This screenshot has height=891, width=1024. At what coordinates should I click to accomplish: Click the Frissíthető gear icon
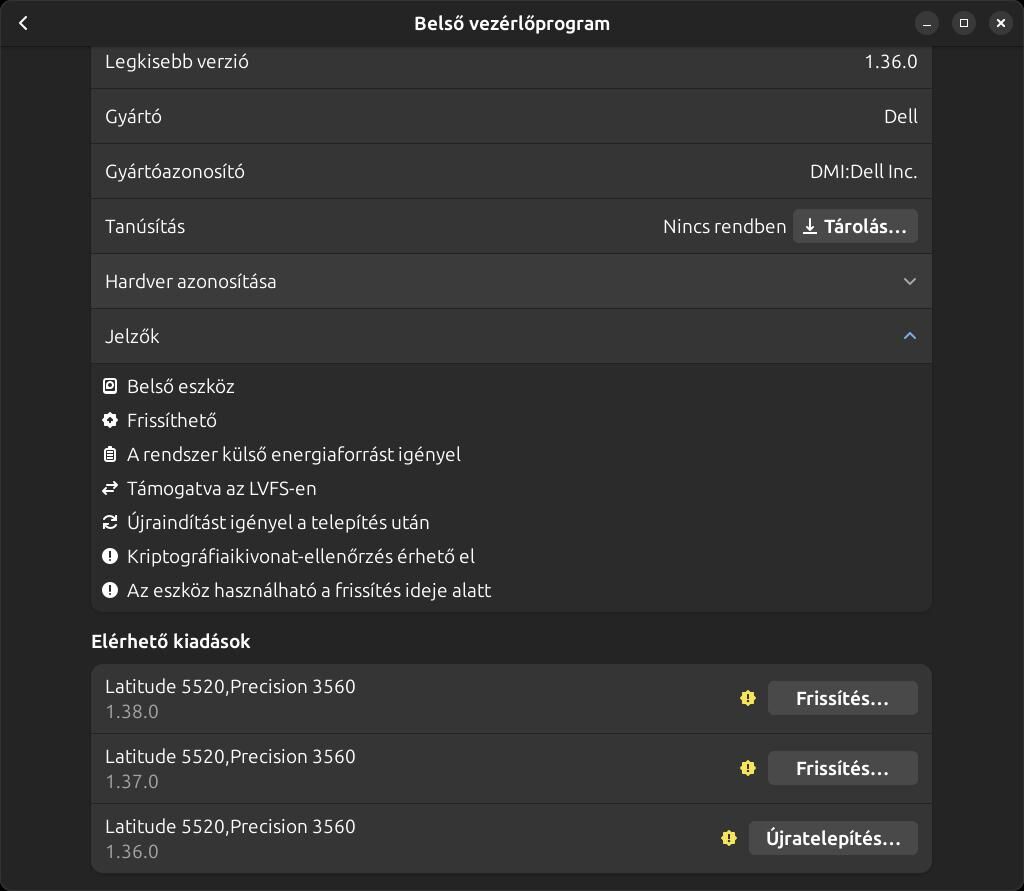point(111,420)
